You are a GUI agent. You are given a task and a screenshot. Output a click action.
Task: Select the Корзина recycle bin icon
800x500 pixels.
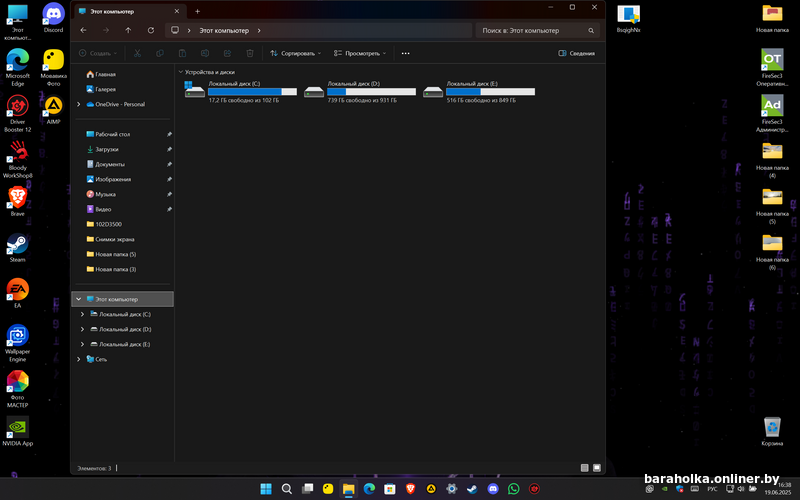[x=772, y=432]
